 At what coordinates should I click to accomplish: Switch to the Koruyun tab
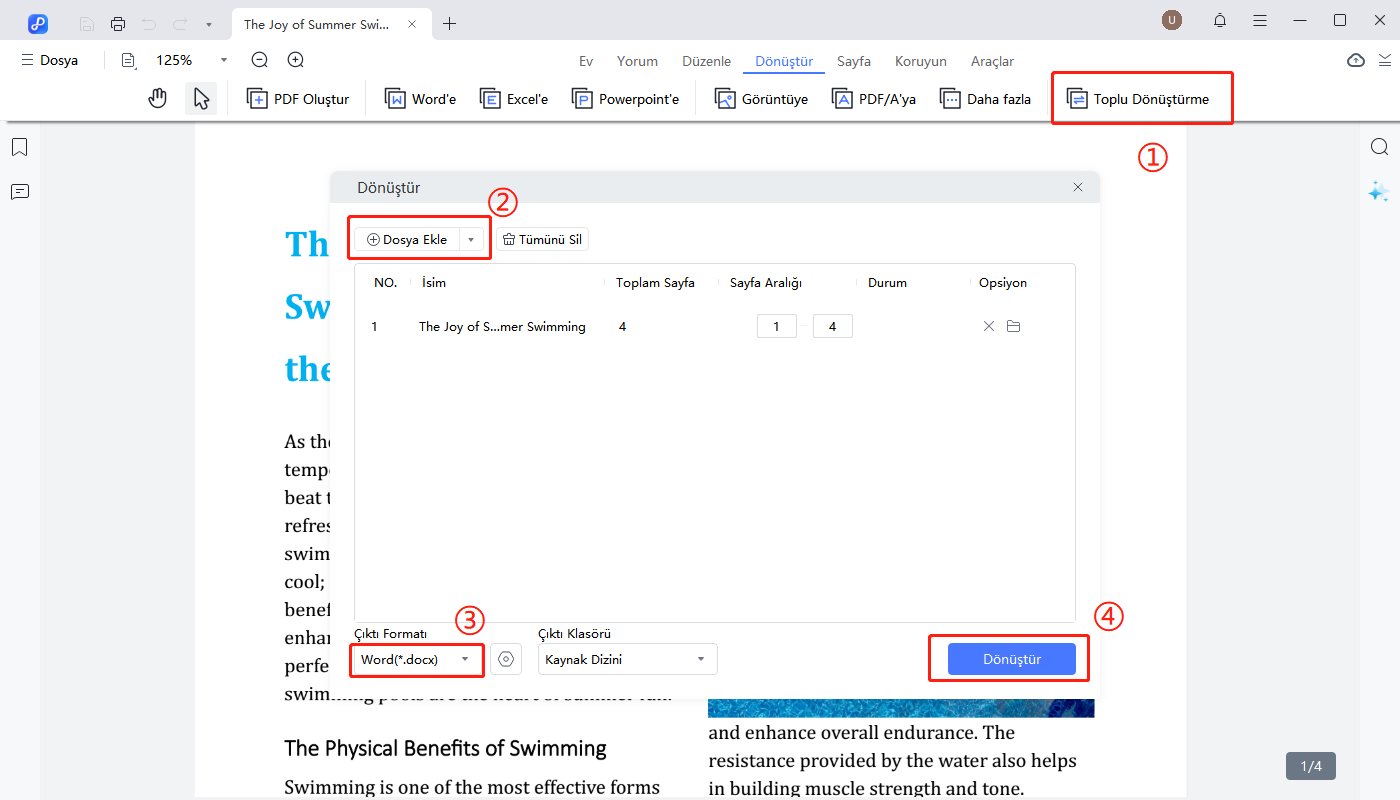point(920,61)
